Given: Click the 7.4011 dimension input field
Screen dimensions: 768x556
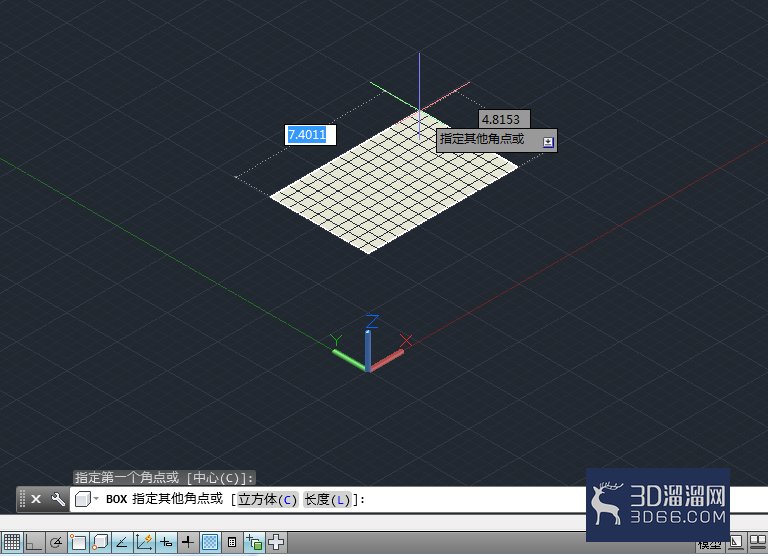Looking at the screenshot, I should click(x=311, y=135).
